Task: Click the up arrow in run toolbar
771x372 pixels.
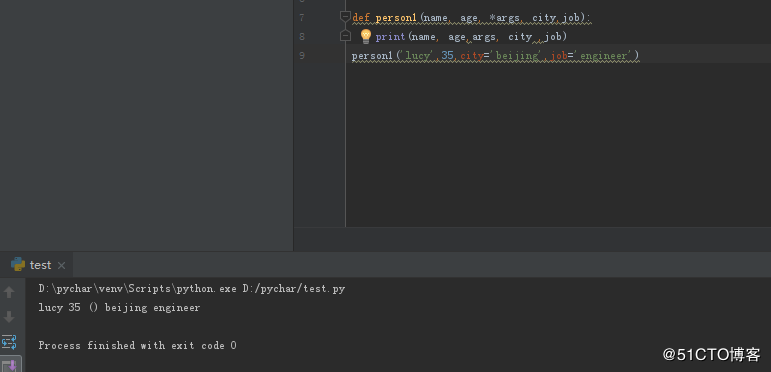Action: coord(9,292)
